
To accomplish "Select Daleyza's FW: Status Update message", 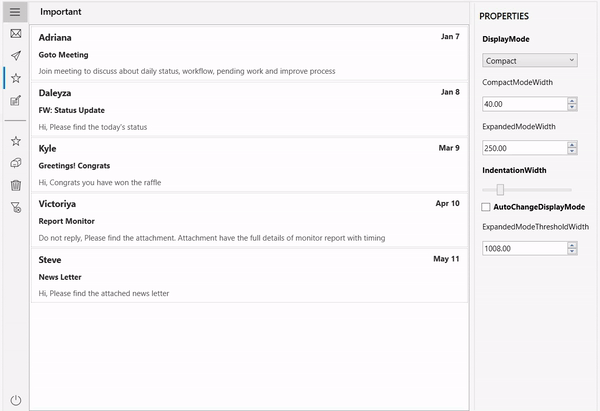I will click(x=248, y=109).
